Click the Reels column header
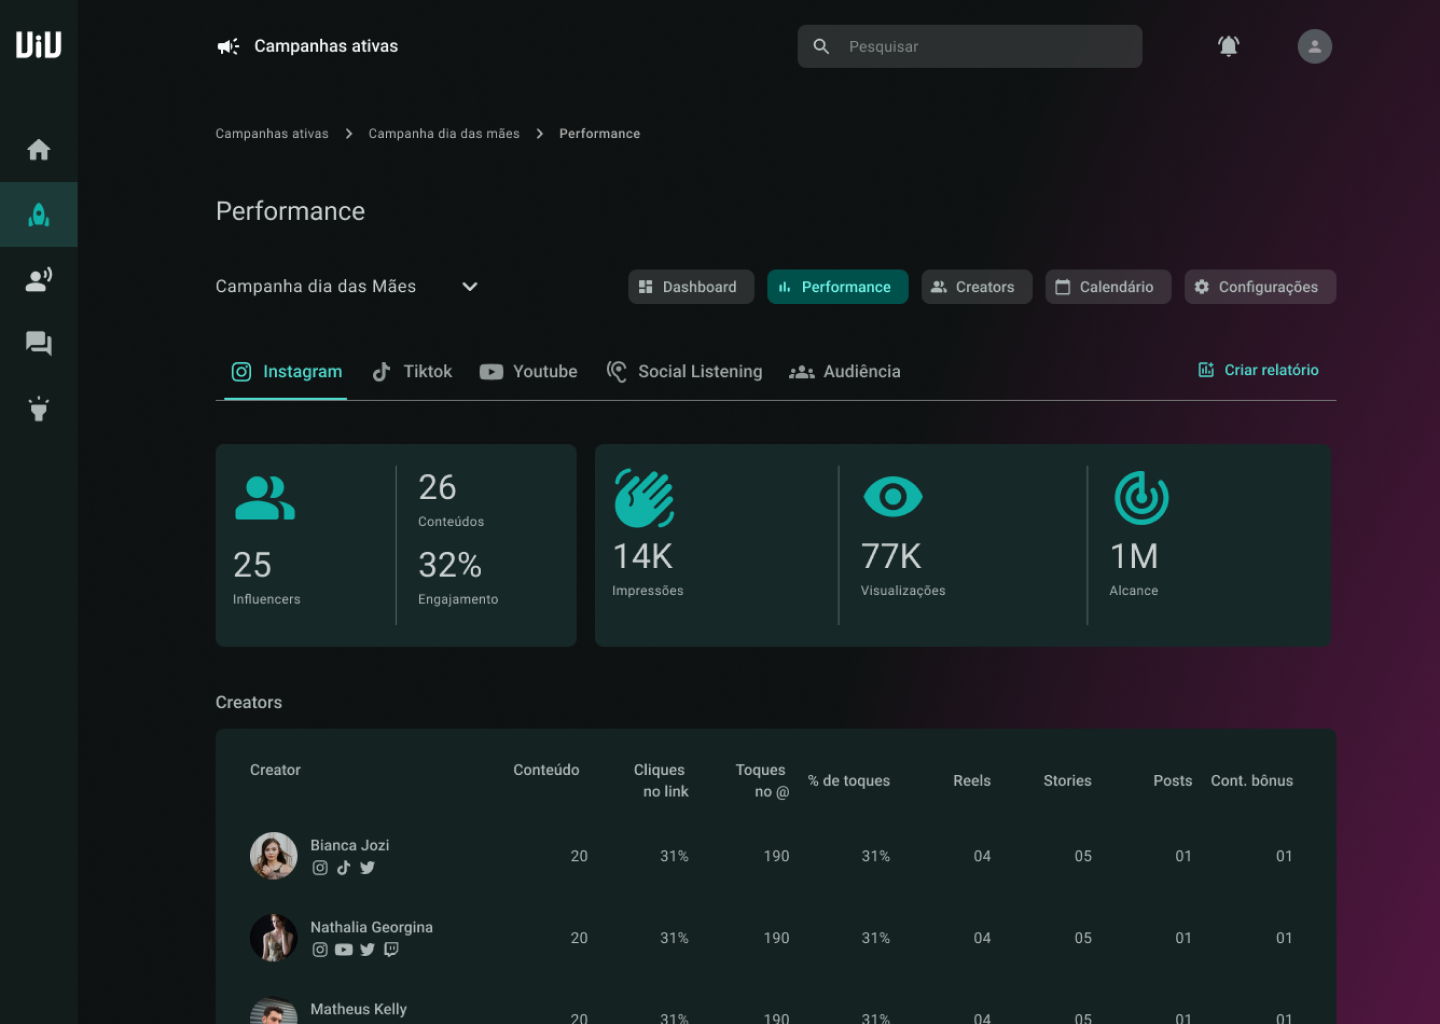Viewport: 1440px width, 1024px height. (x=972, y=781)
